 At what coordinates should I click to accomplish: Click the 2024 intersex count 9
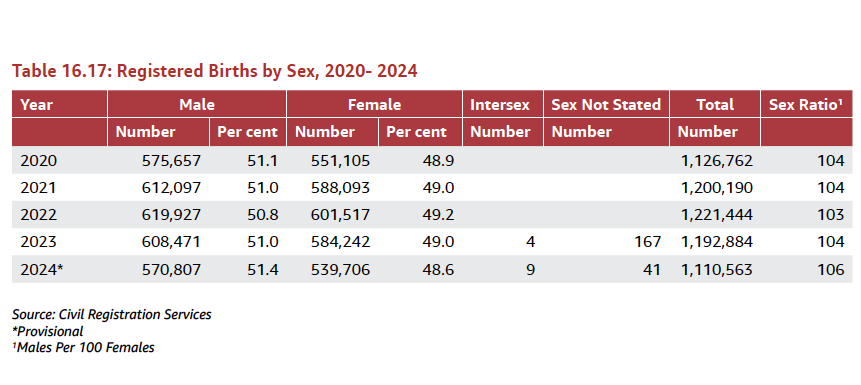tap(530, 269)
